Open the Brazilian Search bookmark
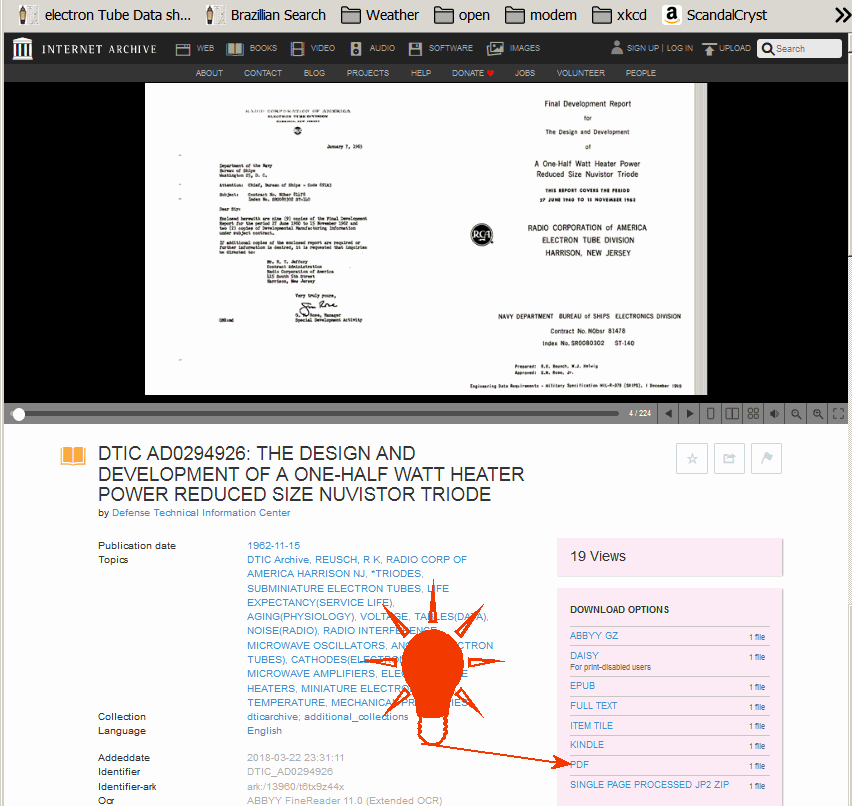The image size is (852, 806). (x=266, y=15)
